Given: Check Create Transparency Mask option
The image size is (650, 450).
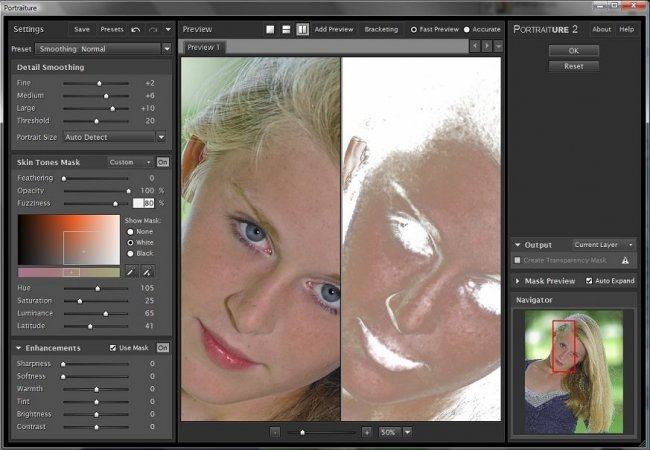Looking at the screenshot, I should click(x=517, y=260).
